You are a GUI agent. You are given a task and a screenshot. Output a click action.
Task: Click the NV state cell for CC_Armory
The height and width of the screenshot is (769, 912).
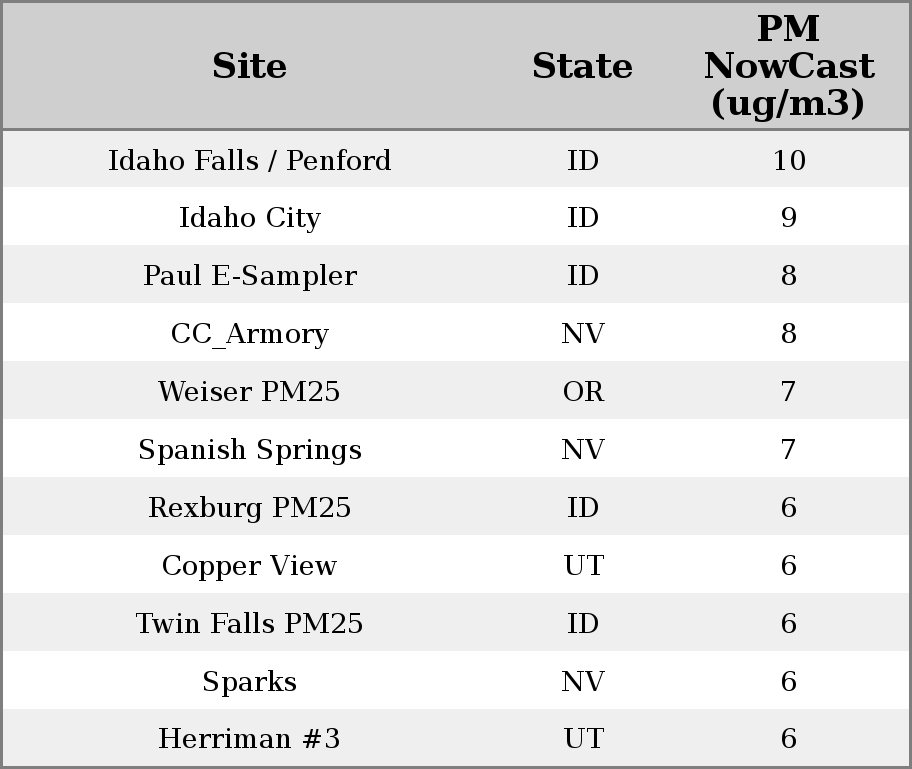click(x=583, y=335)
